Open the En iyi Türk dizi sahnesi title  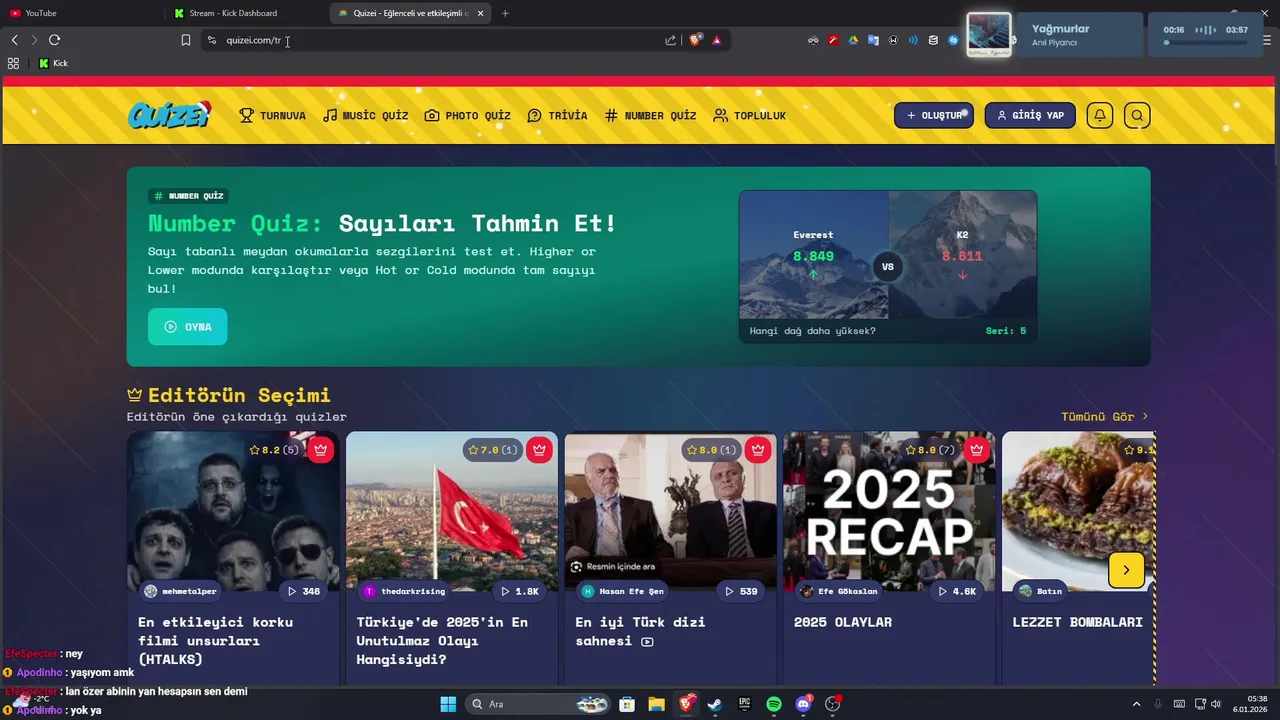coord(640,631)
